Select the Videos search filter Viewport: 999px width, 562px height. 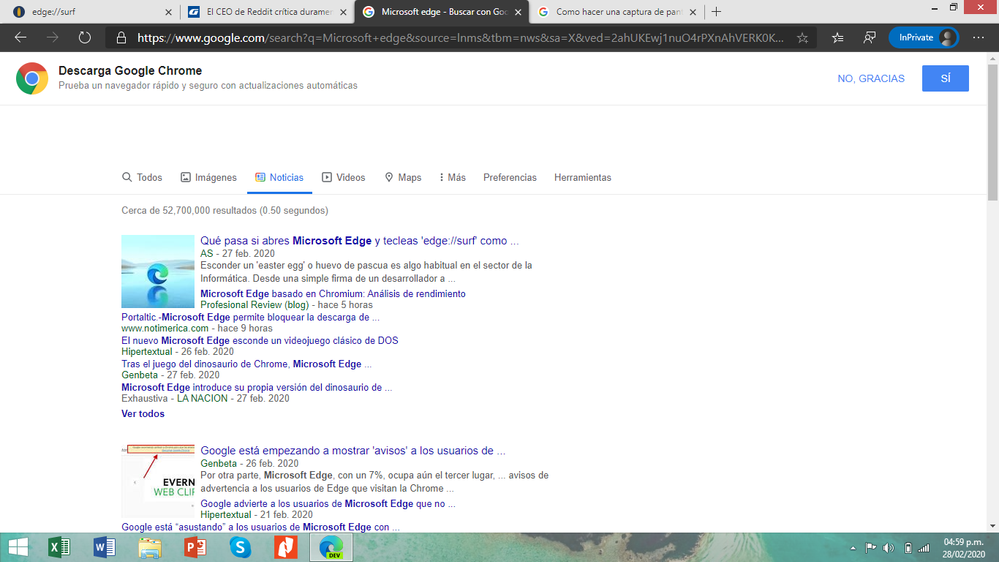[343, 177]
